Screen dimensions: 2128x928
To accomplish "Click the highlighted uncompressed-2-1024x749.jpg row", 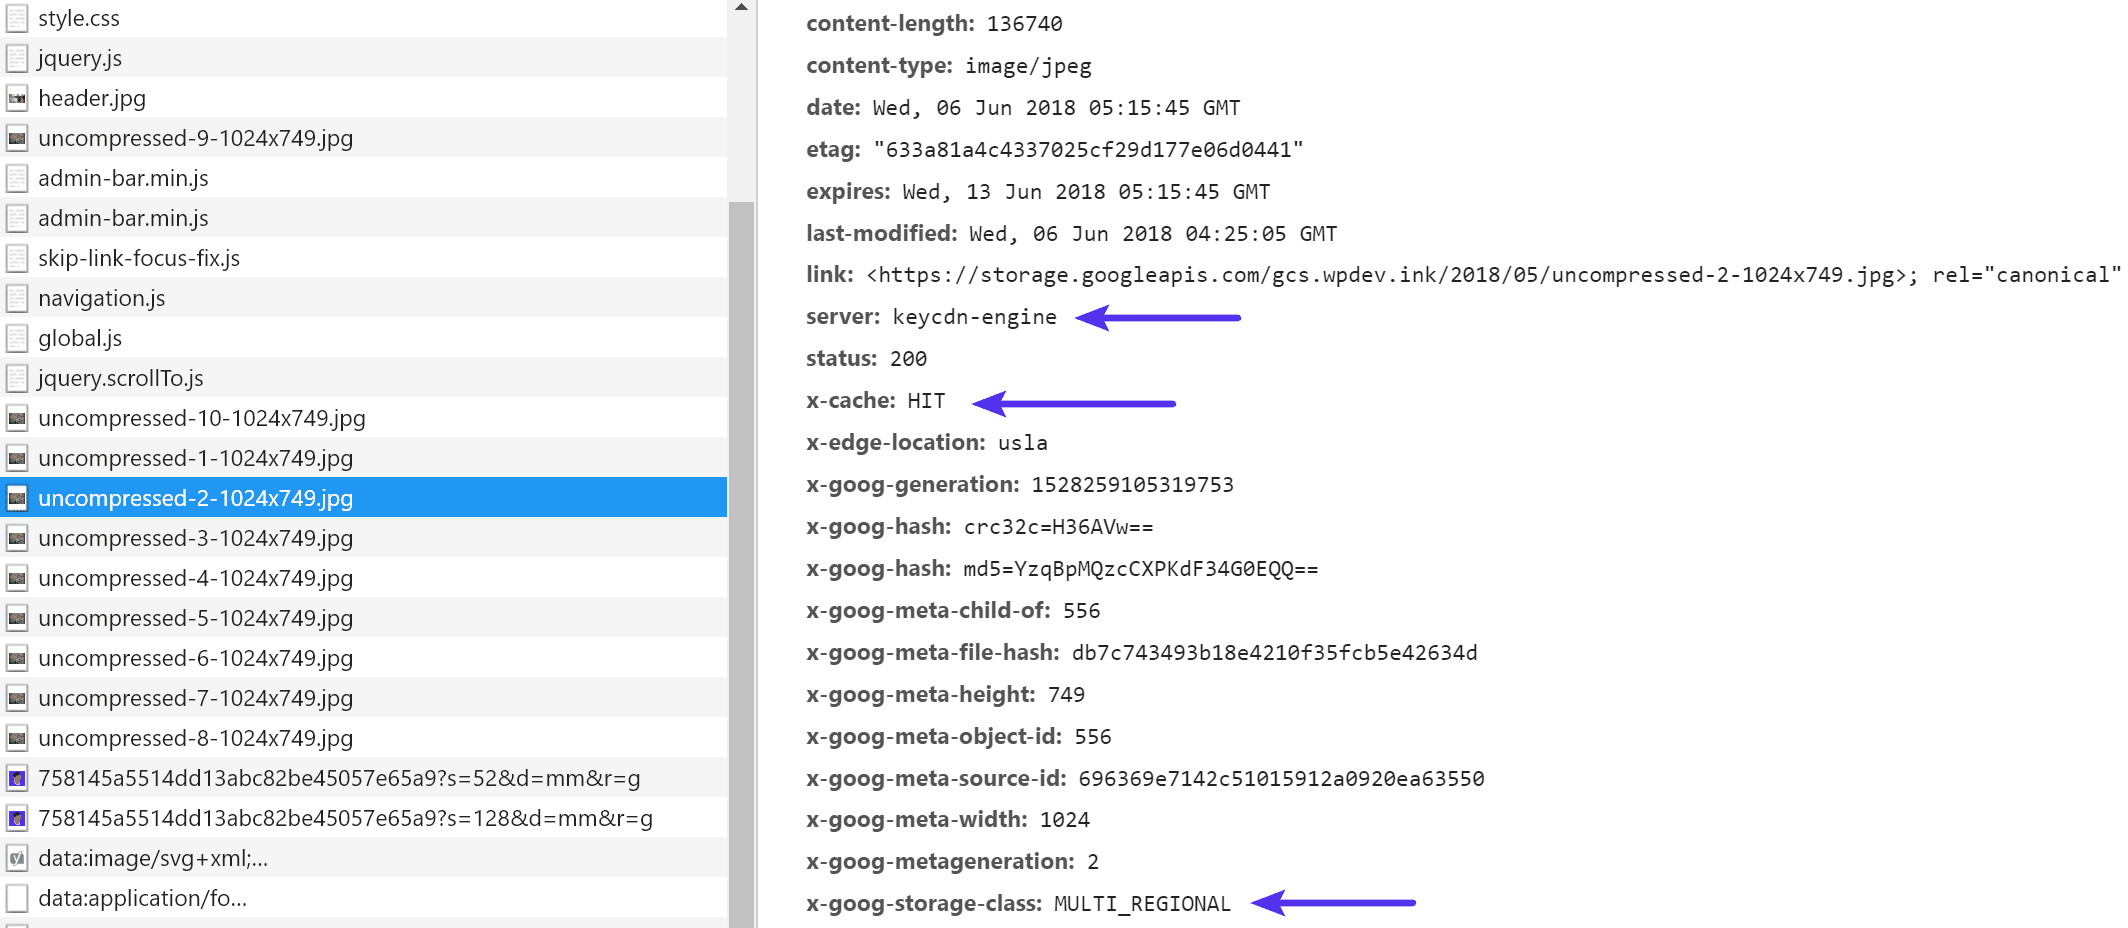I will tap(195, 498).
